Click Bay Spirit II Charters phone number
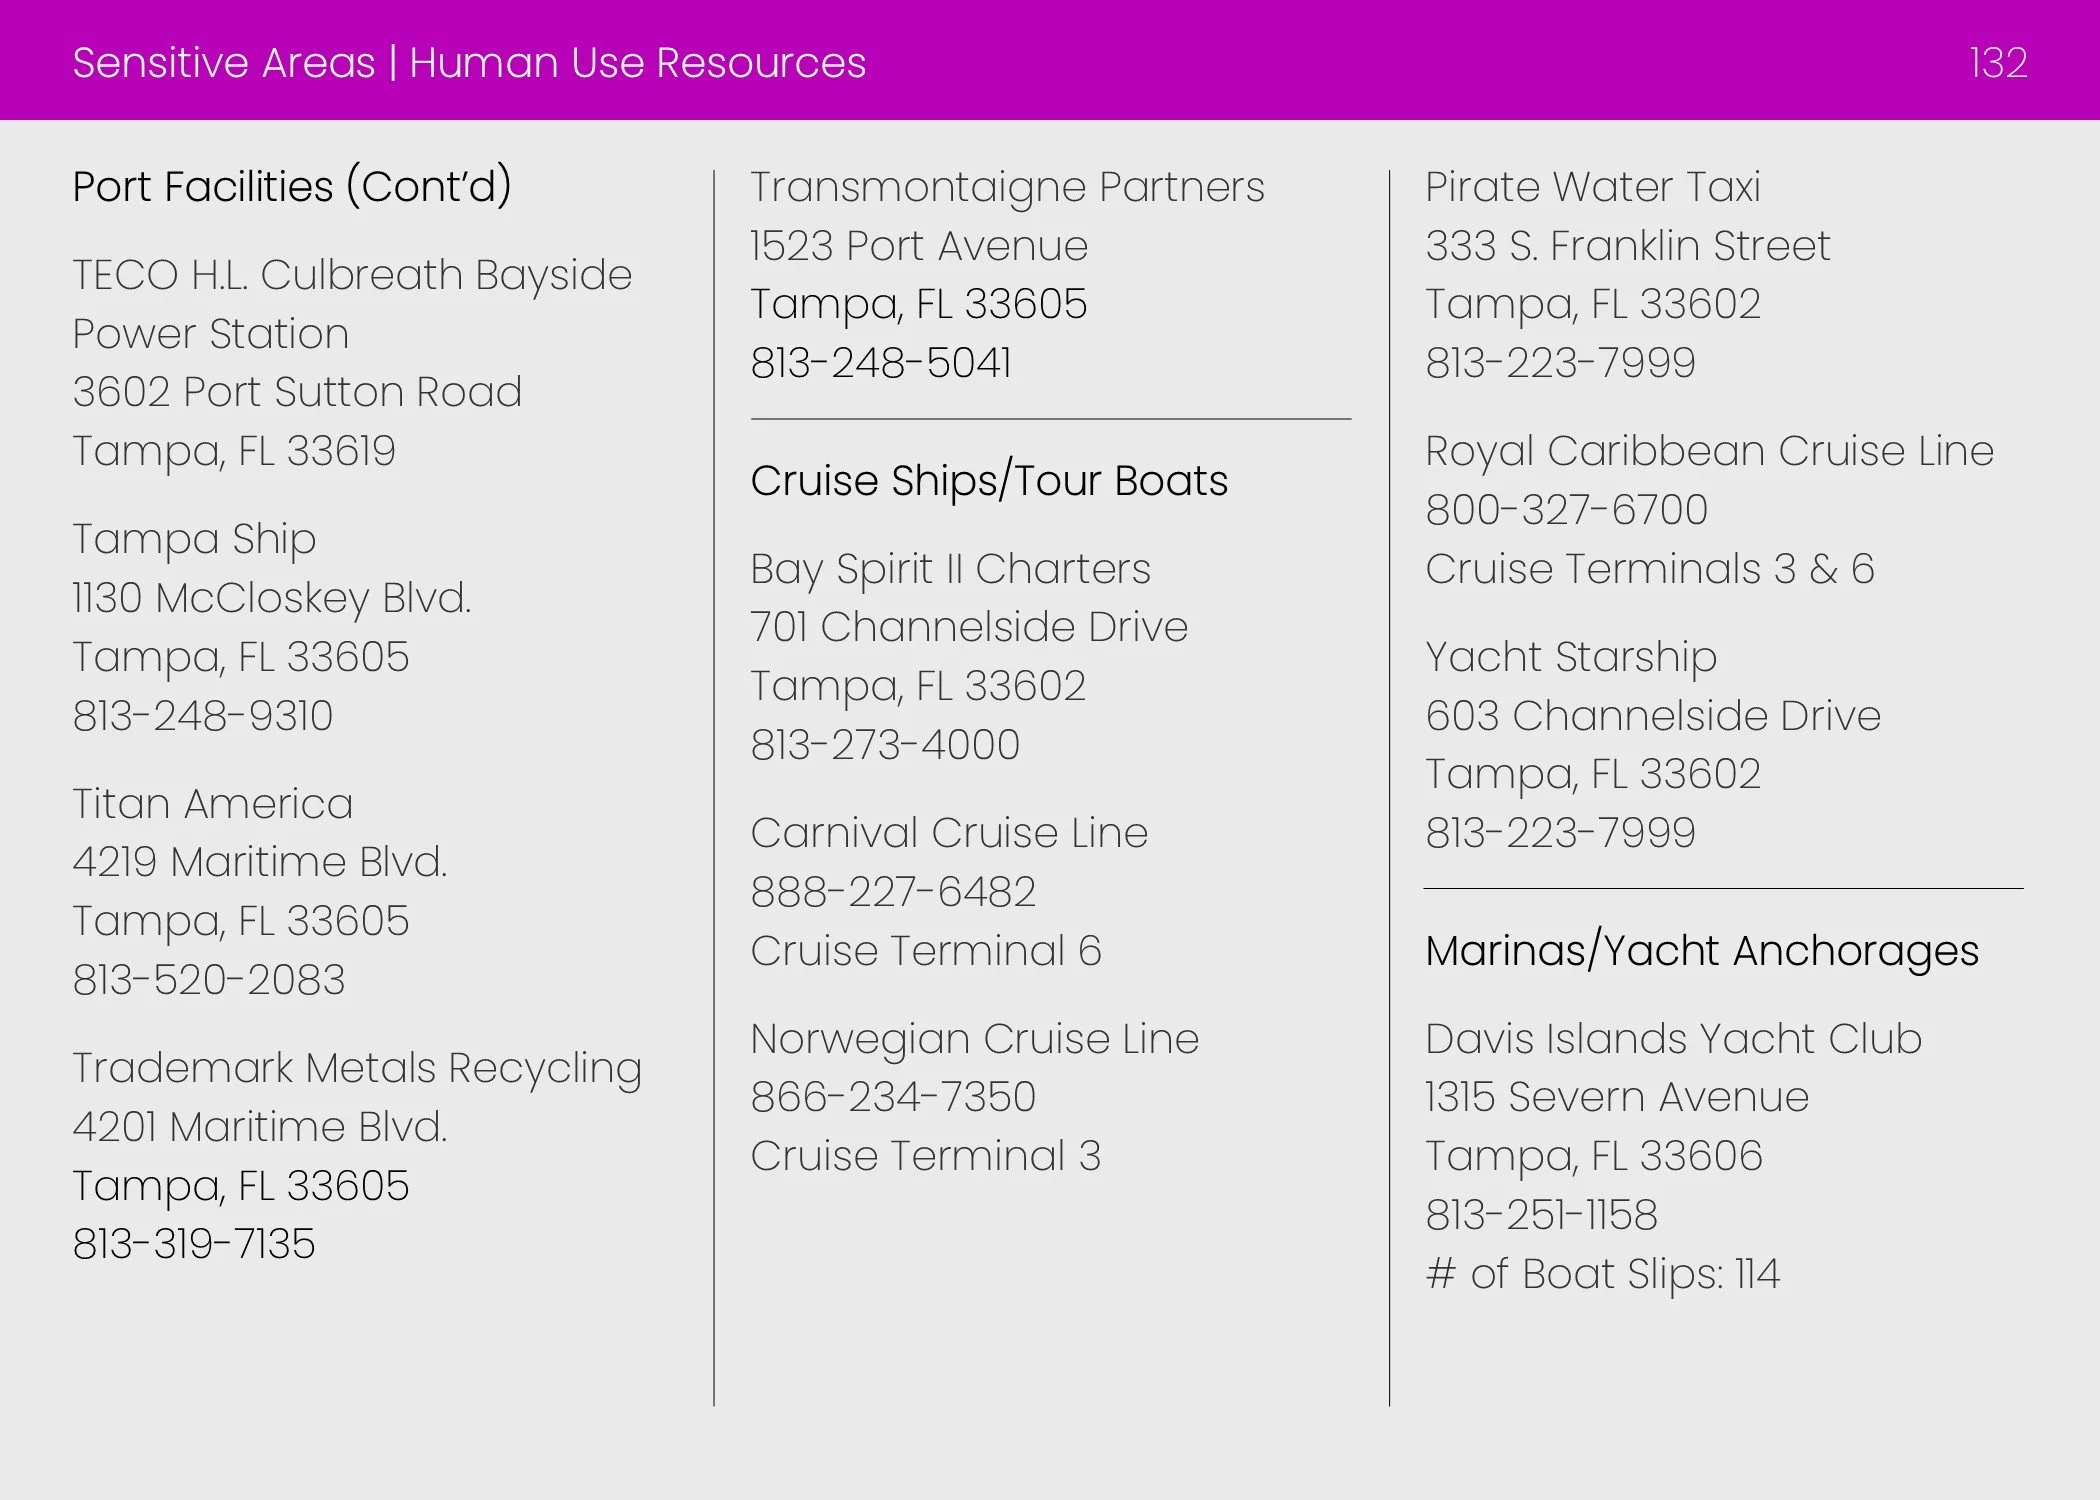 885,745
